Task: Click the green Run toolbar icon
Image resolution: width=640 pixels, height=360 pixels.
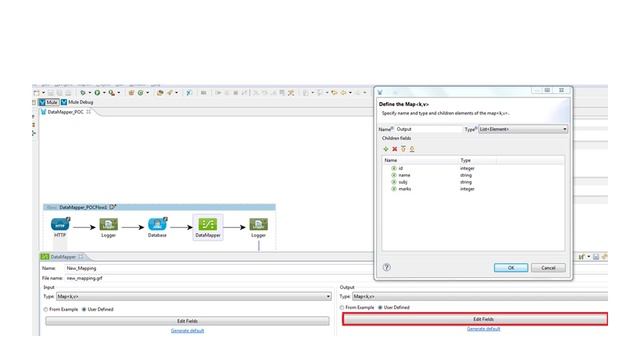Action: [x=97, y=93]
